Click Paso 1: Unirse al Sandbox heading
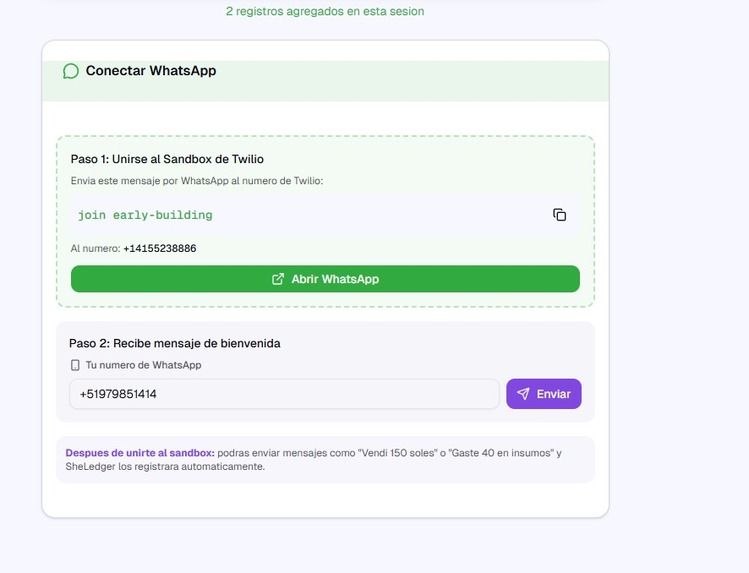 click(x=167, y=159)
